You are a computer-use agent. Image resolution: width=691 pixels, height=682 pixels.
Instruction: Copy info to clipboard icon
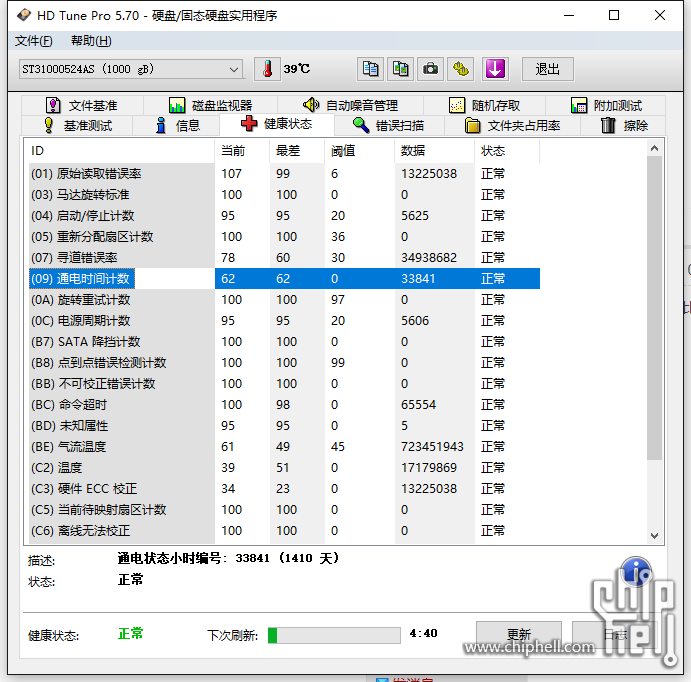pyautogui.click(x=370, y=69)
